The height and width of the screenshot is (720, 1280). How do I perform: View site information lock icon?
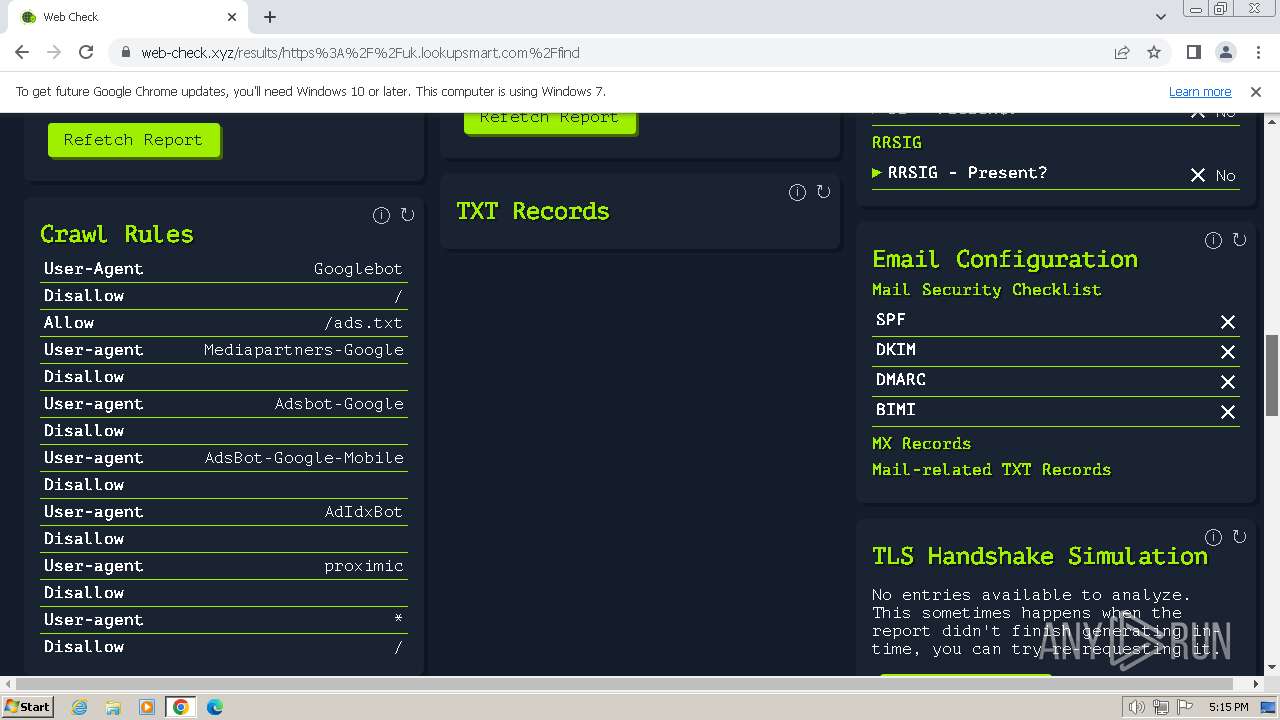click(x=125, y=52)
